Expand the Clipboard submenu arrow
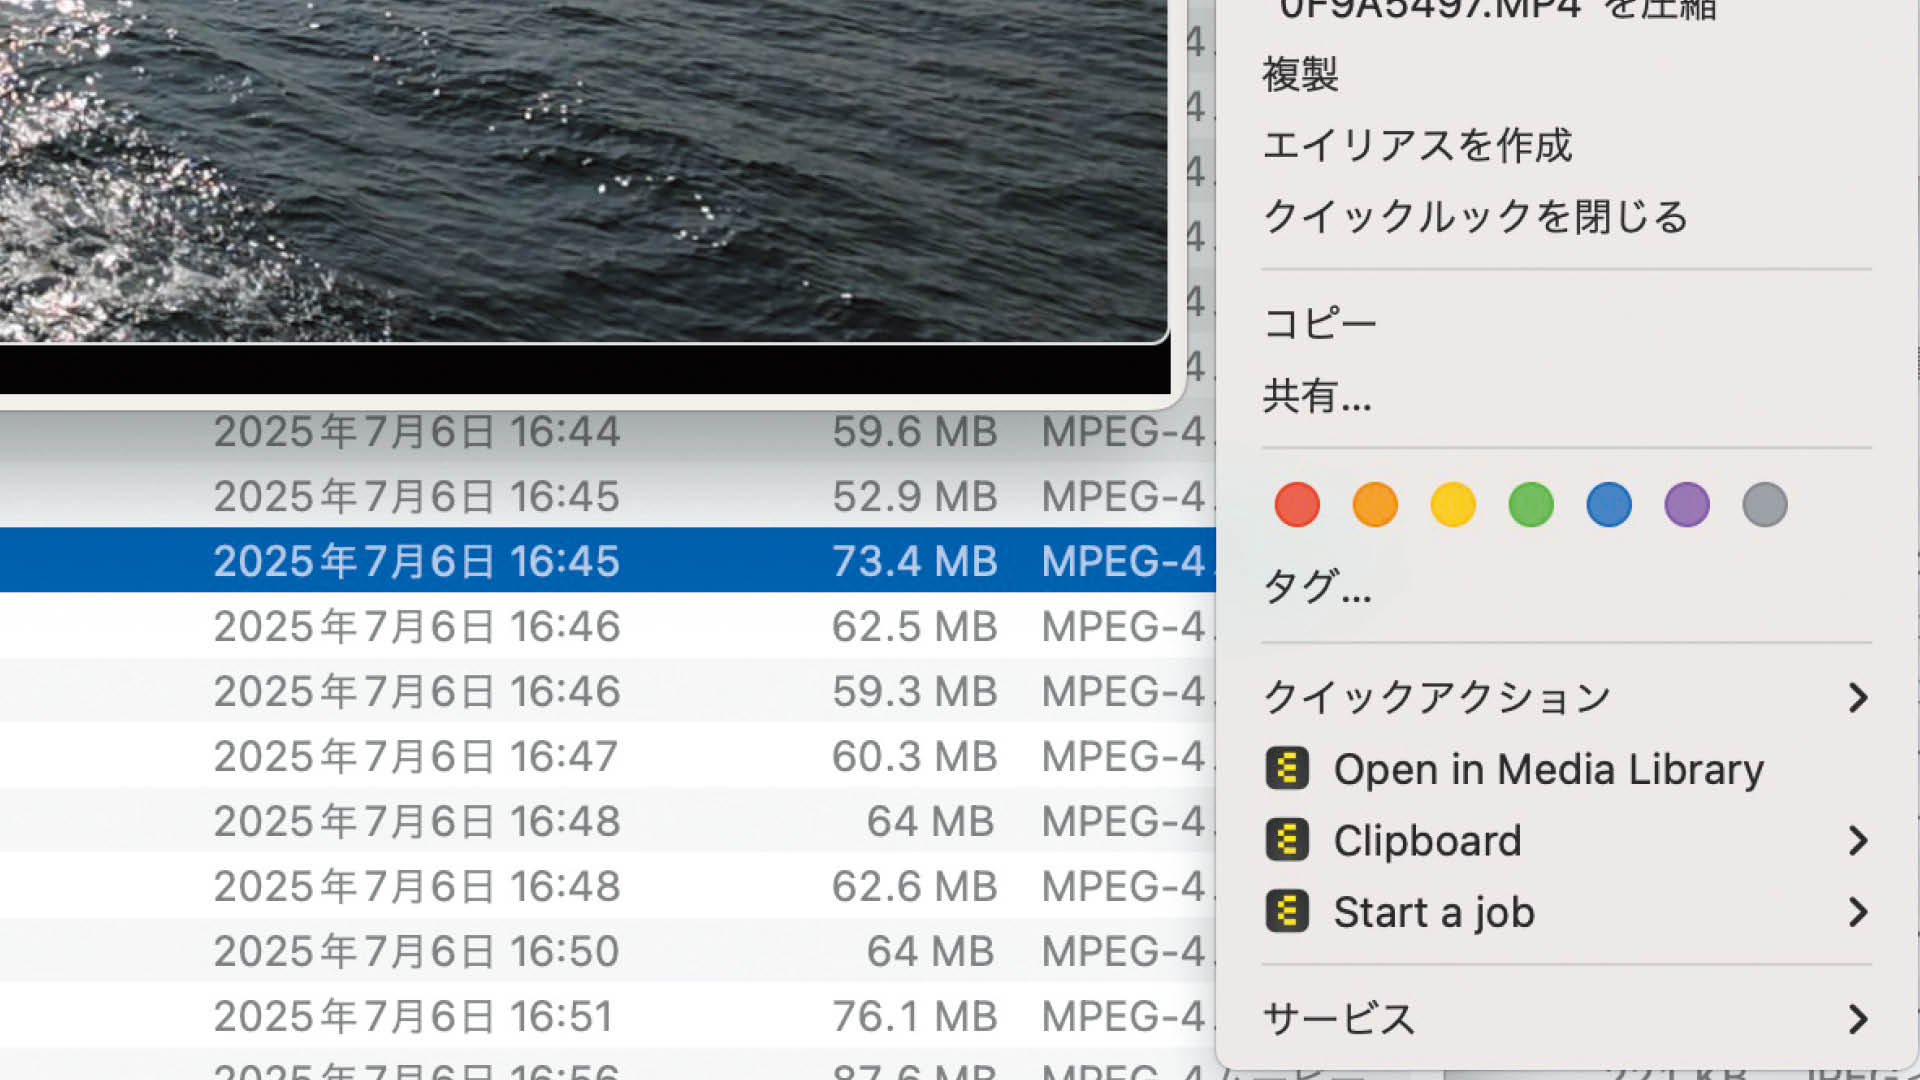The width and height of the screenshot is (1920, 1080). [x=1857, y=841]
